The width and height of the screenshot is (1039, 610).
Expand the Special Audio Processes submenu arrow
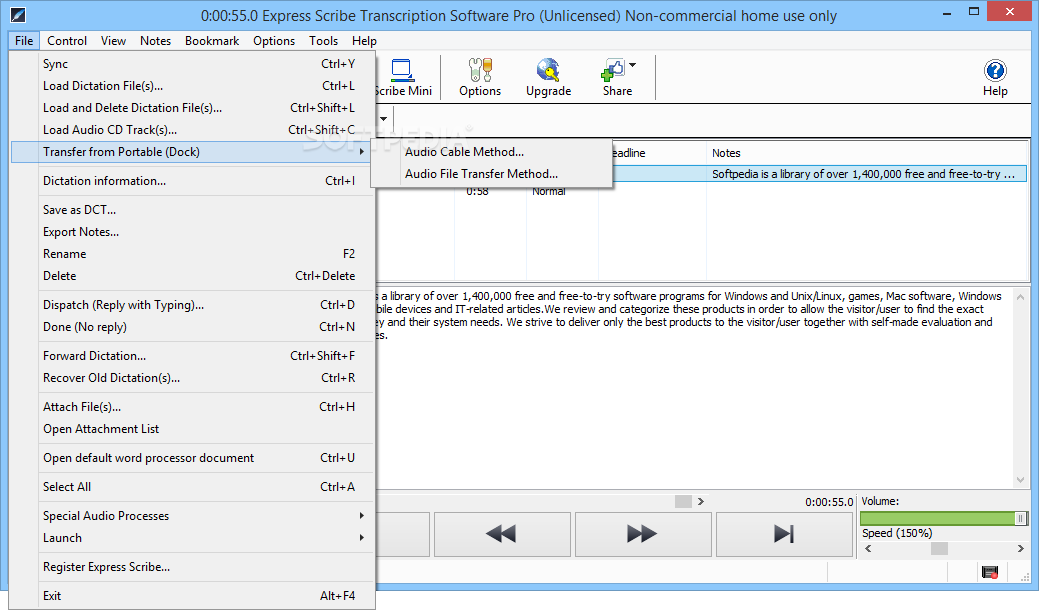click(x=362, y=515)
